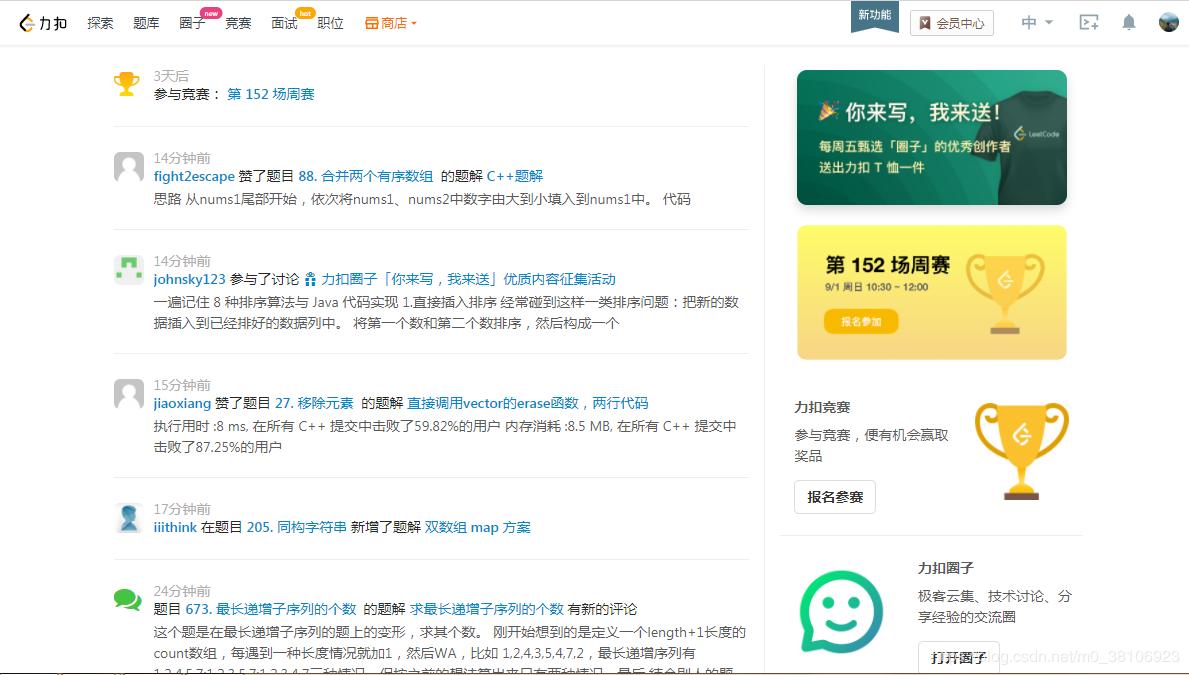Image resolution: width=1189 pixels, height=675 pixels.
Task: Click the green smiley 力扣圈子 icon
Action: point(840,612)
